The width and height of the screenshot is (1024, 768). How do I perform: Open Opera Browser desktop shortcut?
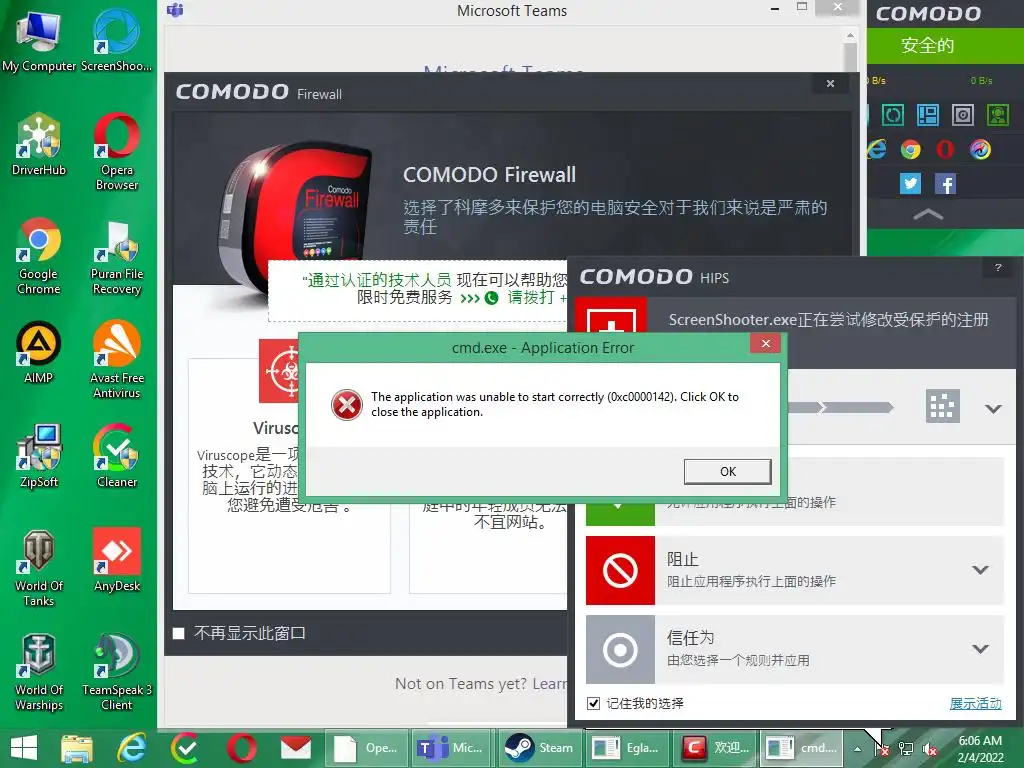(116, 152)
